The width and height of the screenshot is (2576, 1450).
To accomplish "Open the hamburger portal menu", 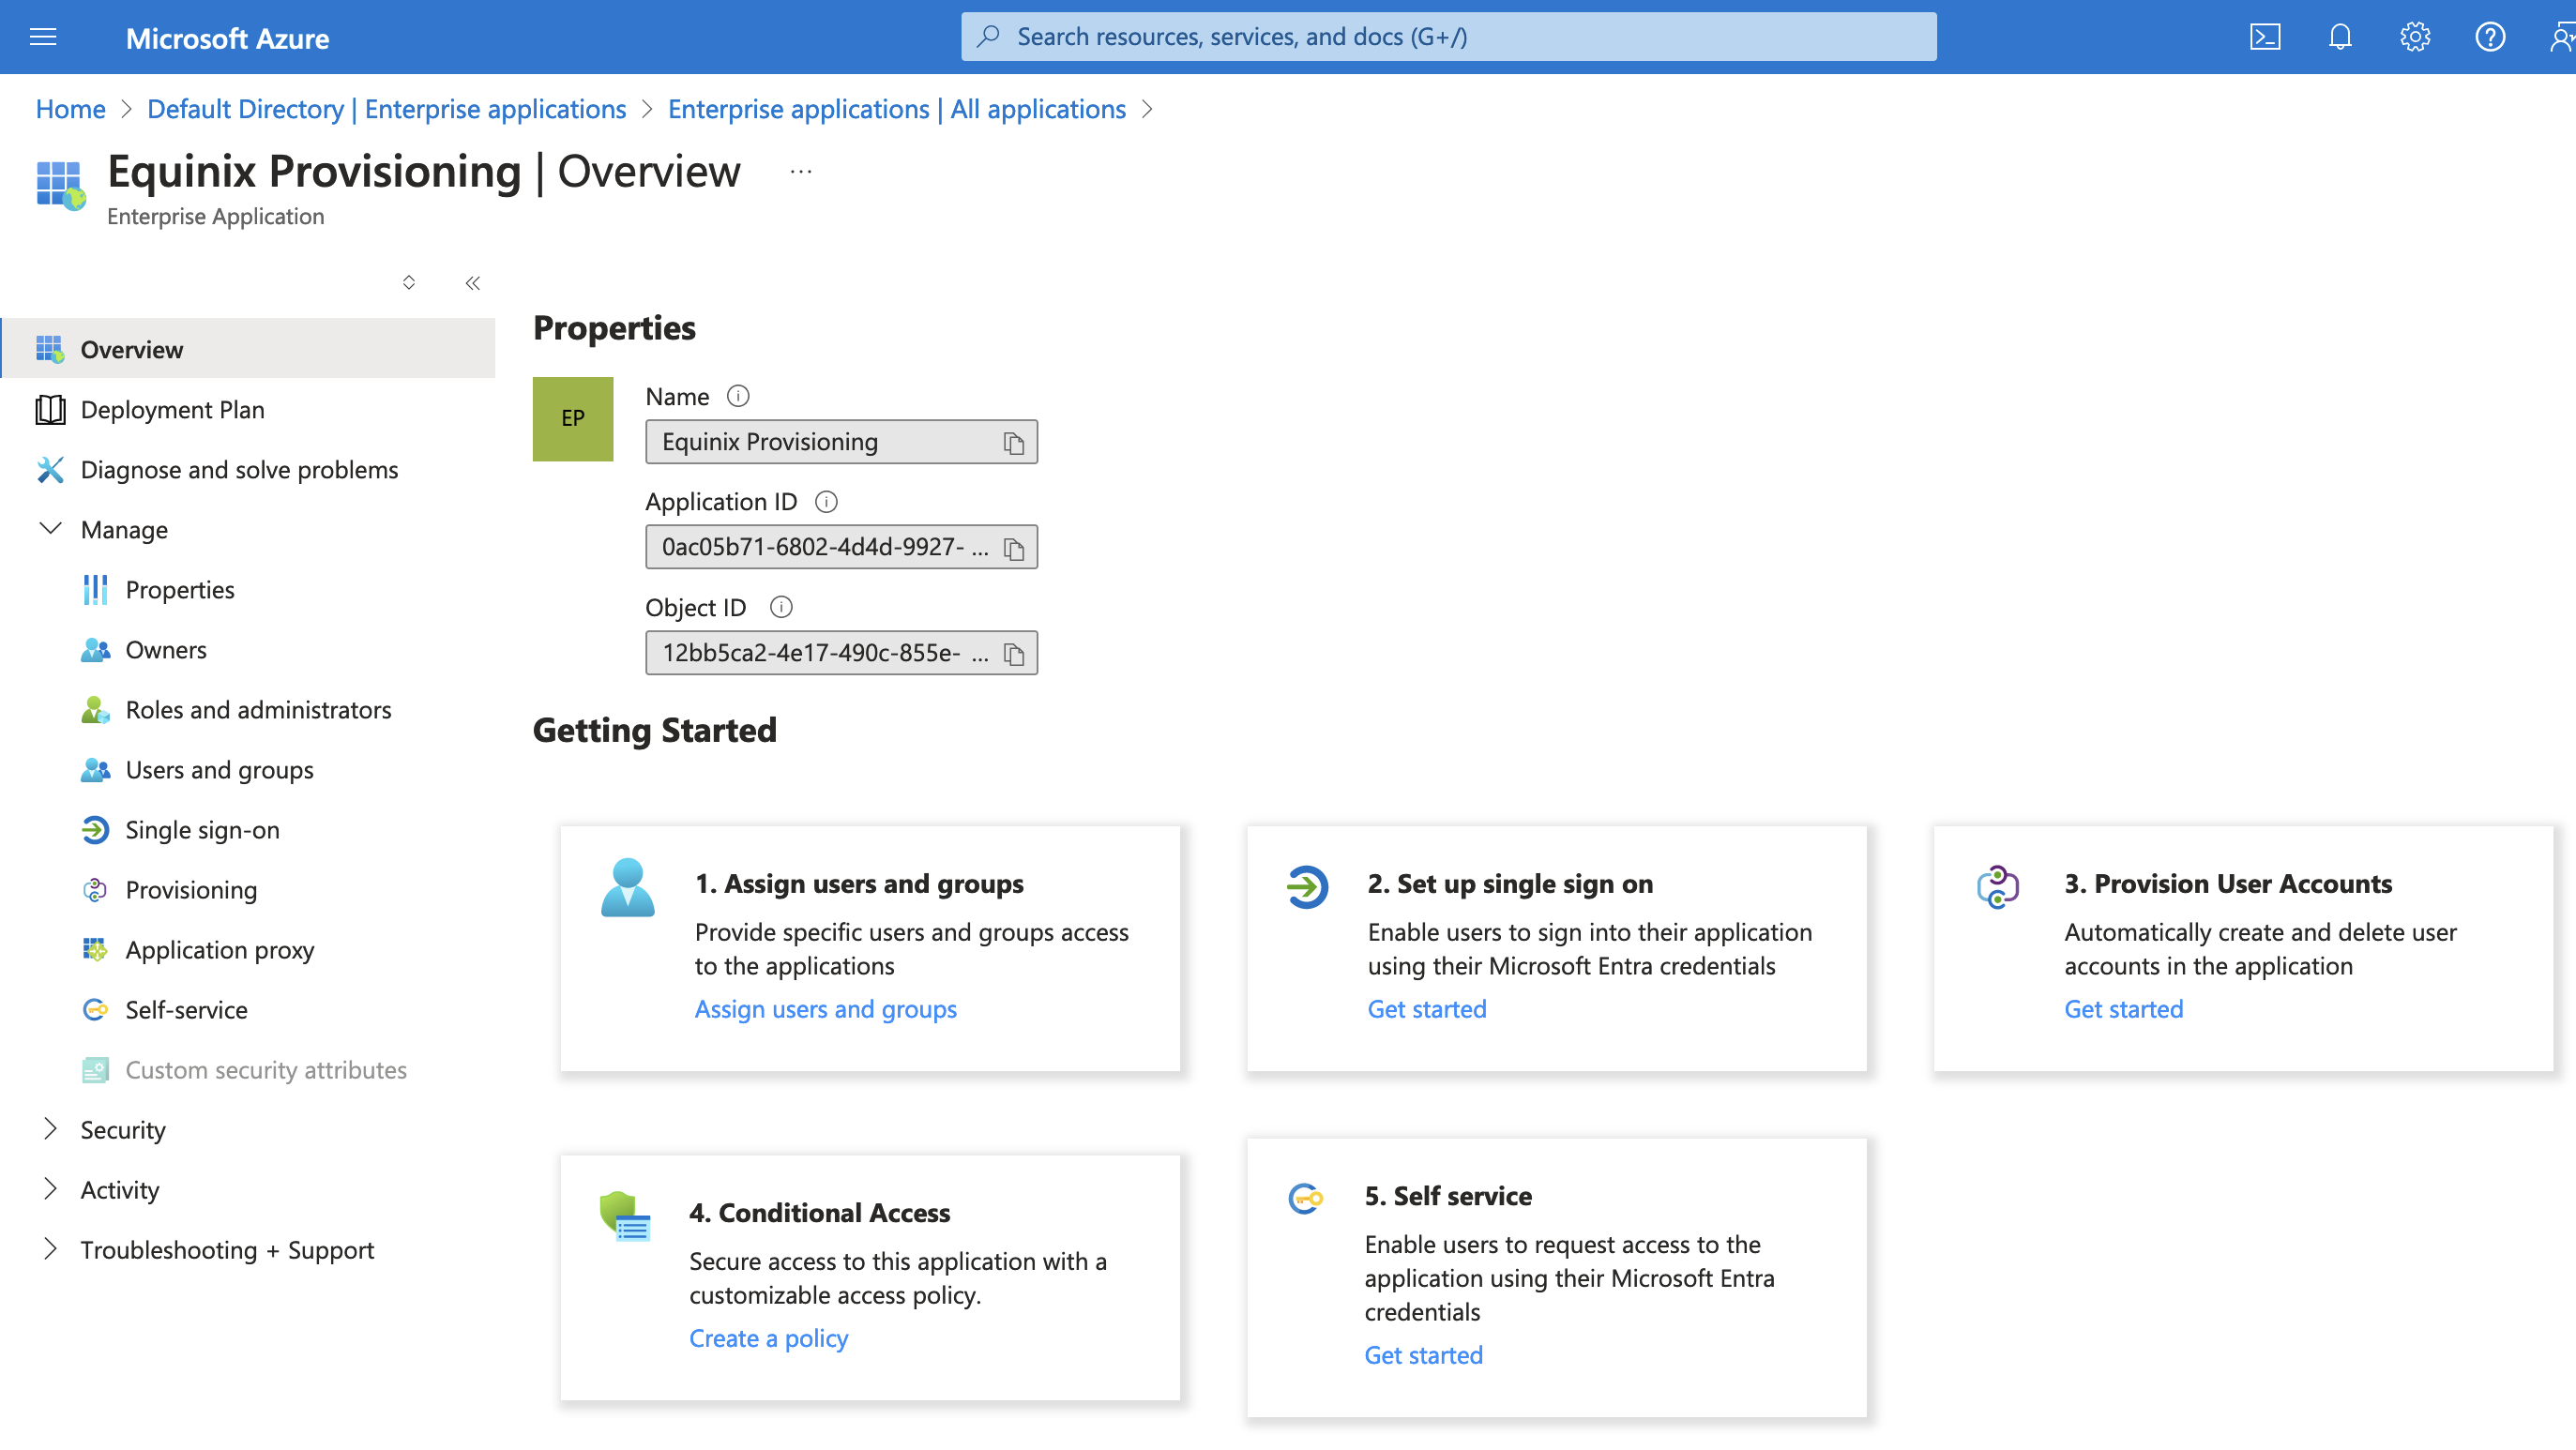I will (x=43, y=37).
